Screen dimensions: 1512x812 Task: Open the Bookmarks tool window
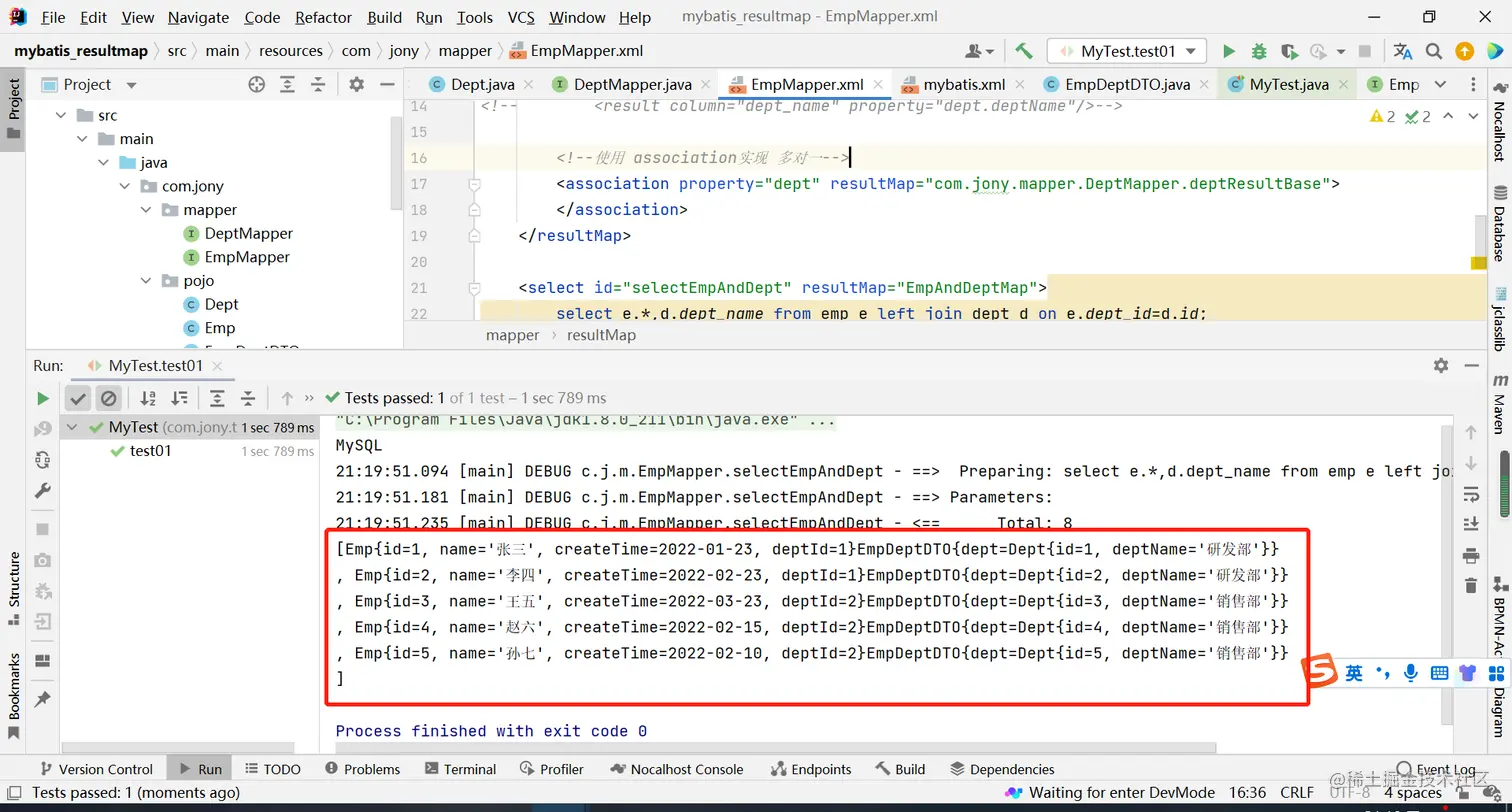[14, 695]
